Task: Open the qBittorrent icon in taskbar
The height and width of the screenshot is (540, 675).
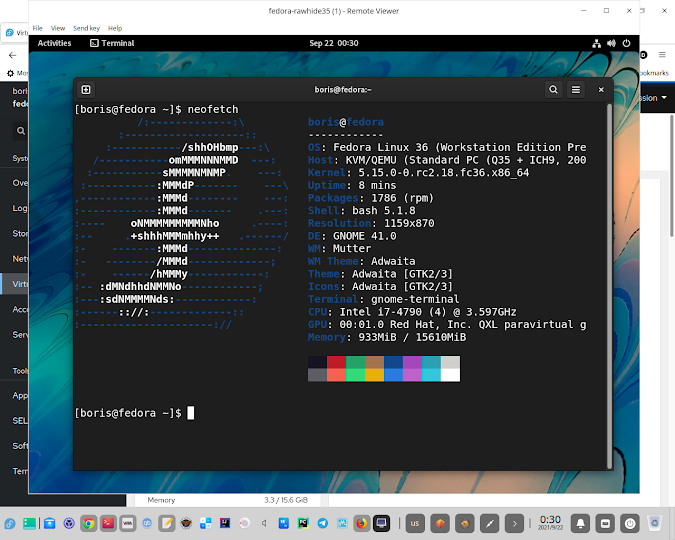Action: [x=147, y=524]
